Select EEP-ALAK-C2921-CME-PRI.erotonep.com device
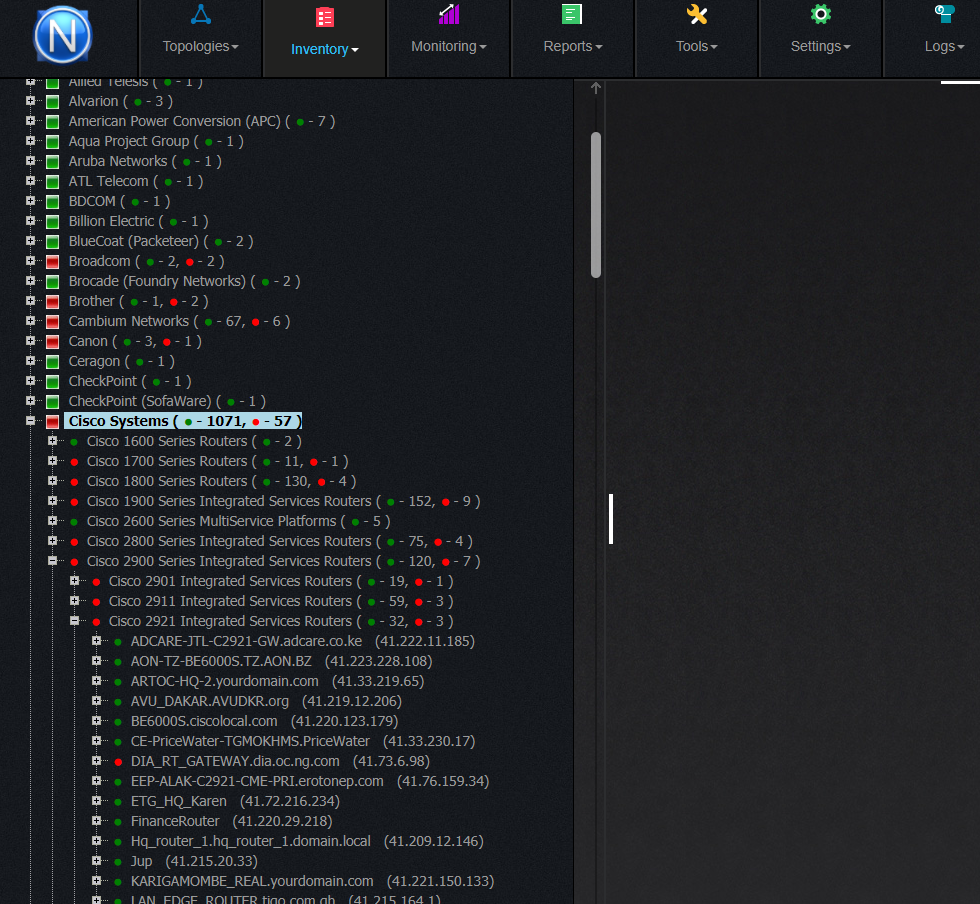Viewport: 980px width, 904px height. point(309,781)
